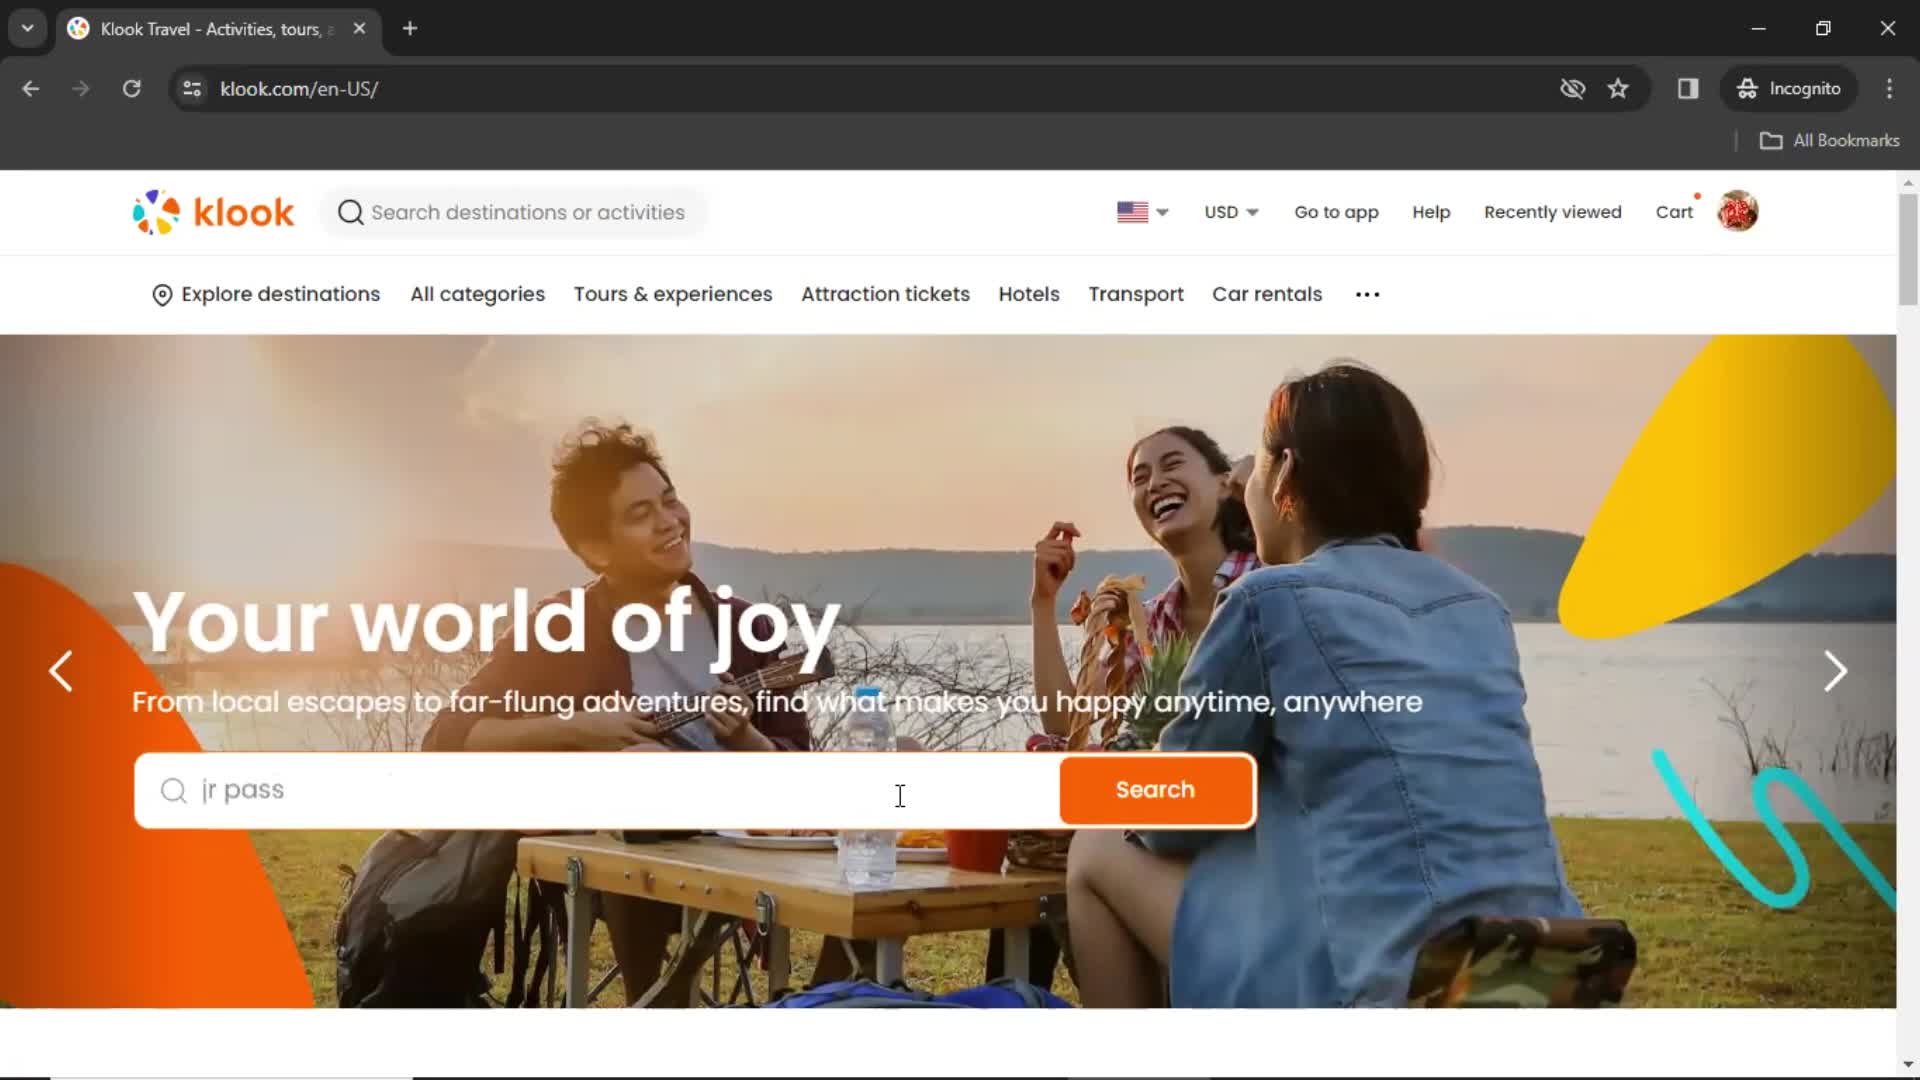Open the search field icon

(173, 789)
